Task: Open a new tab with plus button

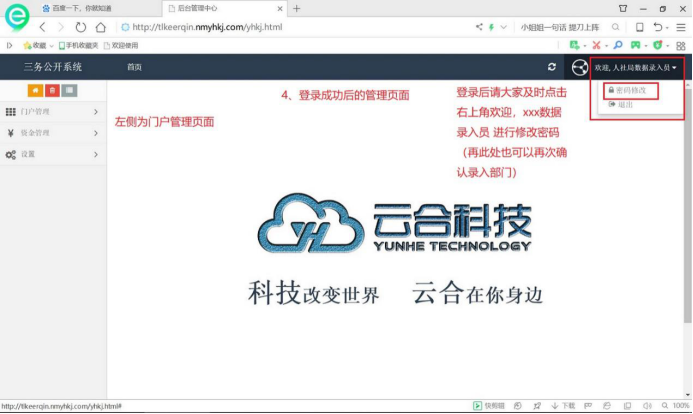Action: point(297,8)
